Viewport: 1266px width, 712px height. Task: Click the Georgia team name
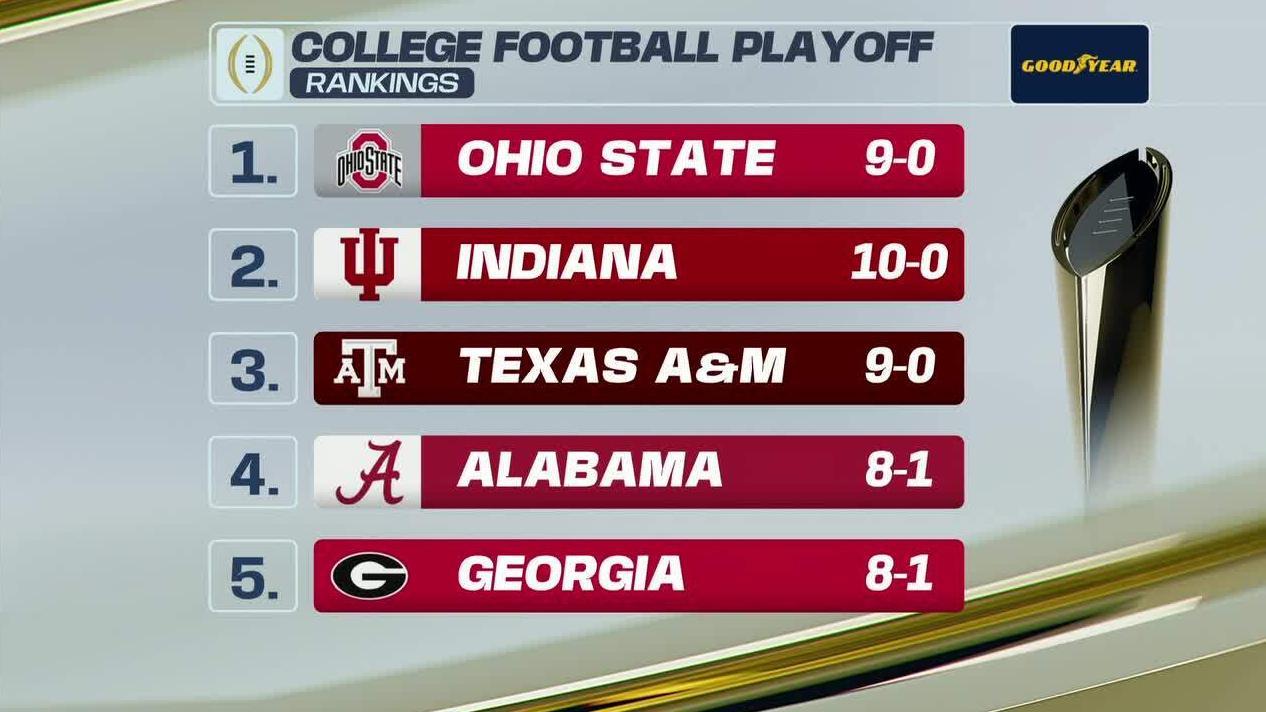tap(570, 576)
